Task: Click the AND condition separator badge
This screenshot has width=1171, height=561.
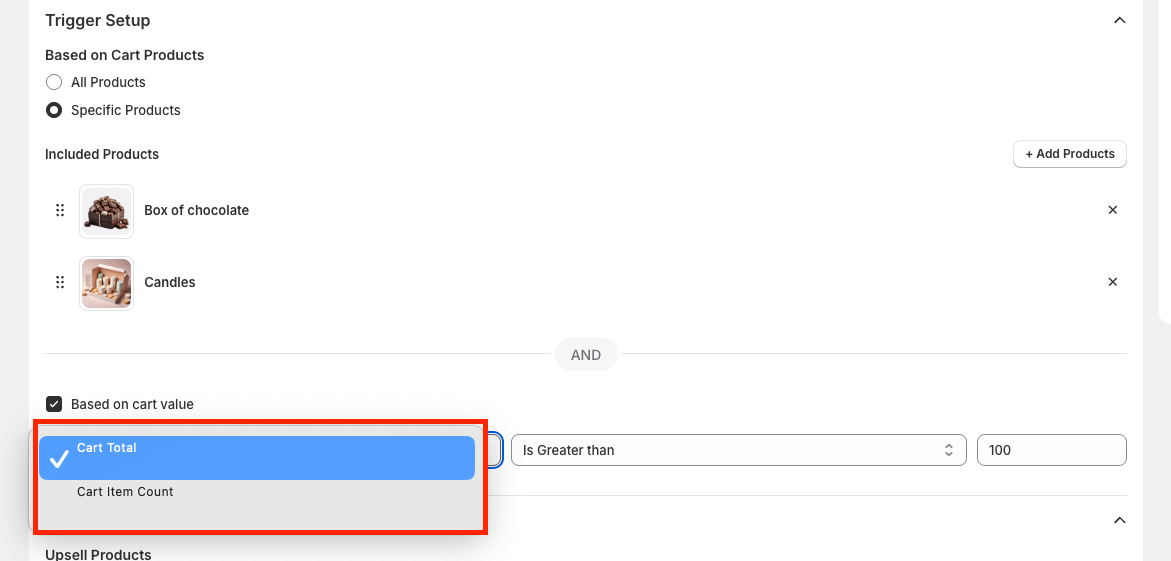Action: coord(586,354)
